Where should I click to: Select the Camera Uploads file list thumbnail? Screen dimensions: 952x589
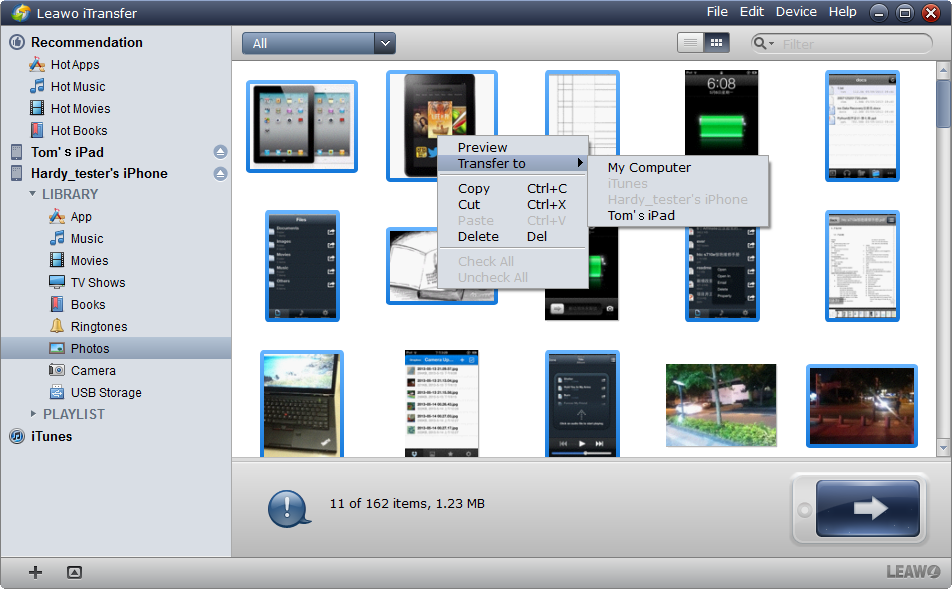pos(441,403)
